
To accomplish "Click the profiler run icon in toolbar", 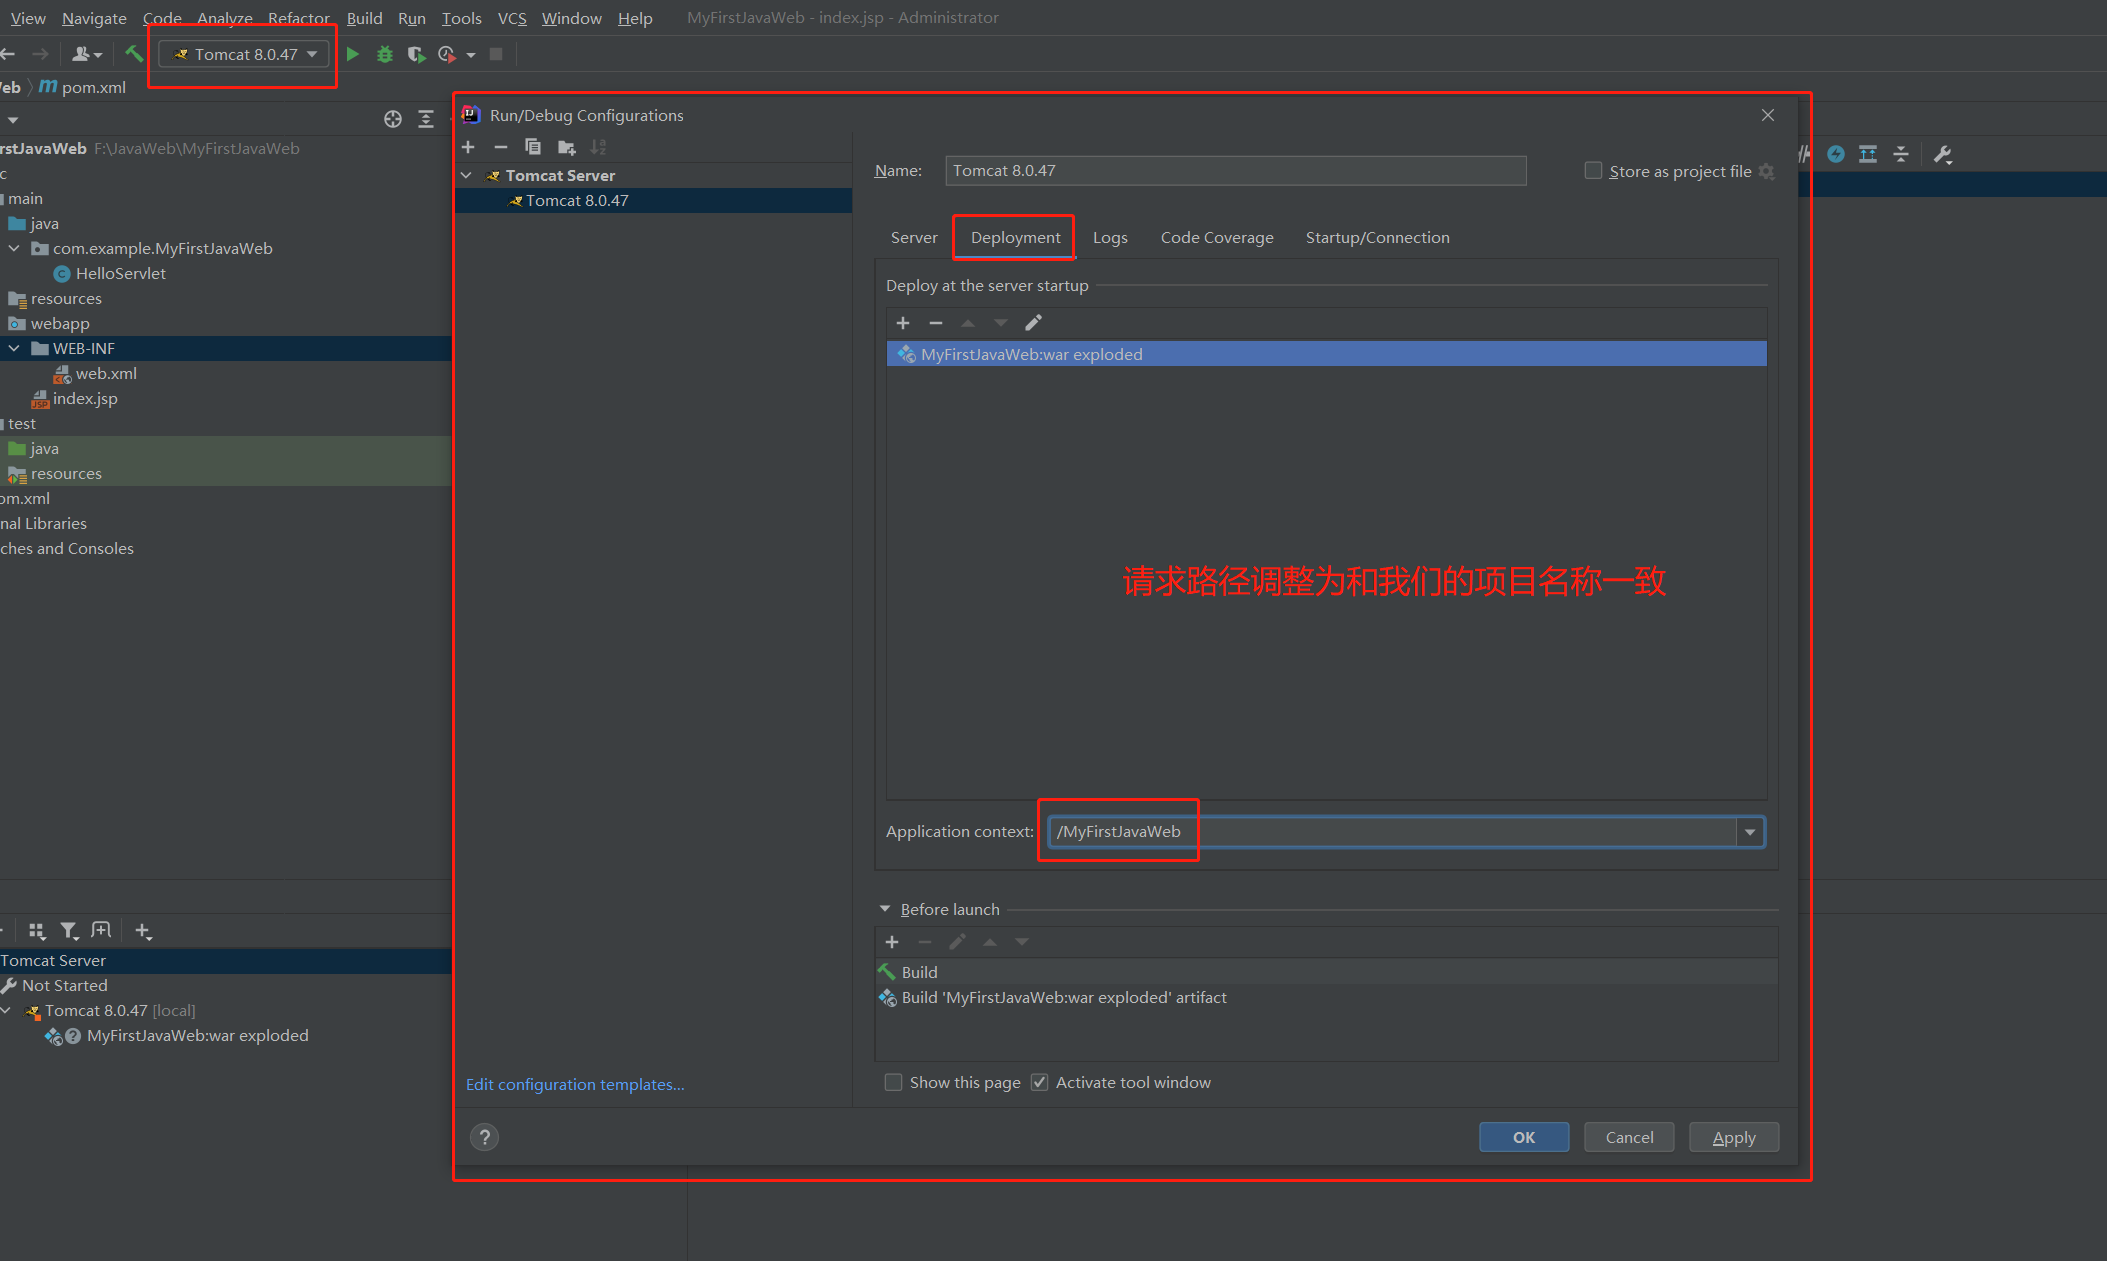I will [447, 54].
